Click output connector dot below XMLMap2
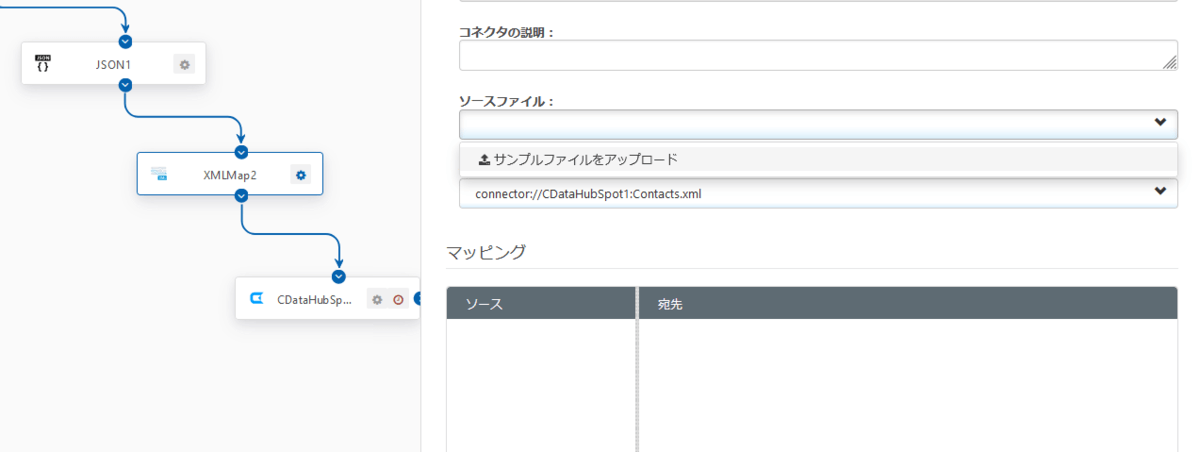Image resolution: width=1200 pixels, height=452 pixels. (x=240, y=196)
